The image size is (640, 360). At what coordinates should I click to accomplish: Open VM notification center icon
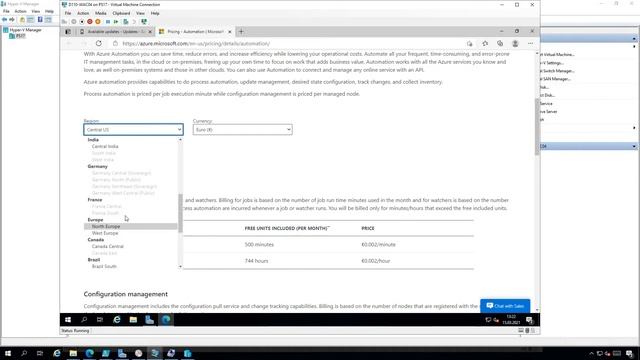529,320
